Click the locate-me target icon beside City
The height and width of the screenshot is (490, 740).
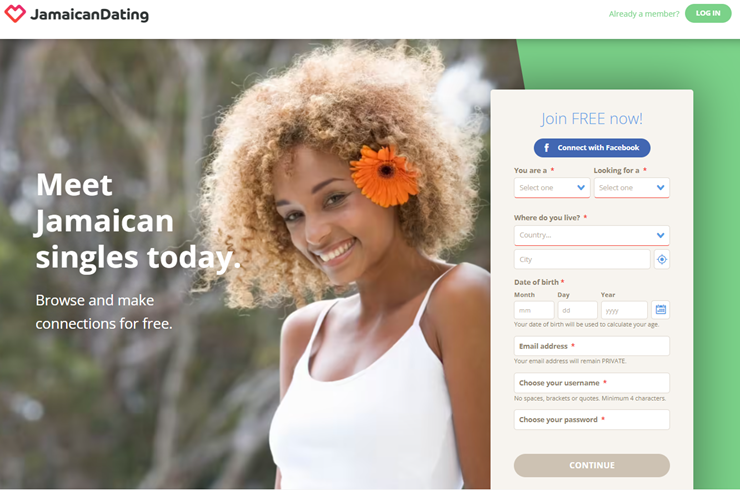tap(662, 259)
